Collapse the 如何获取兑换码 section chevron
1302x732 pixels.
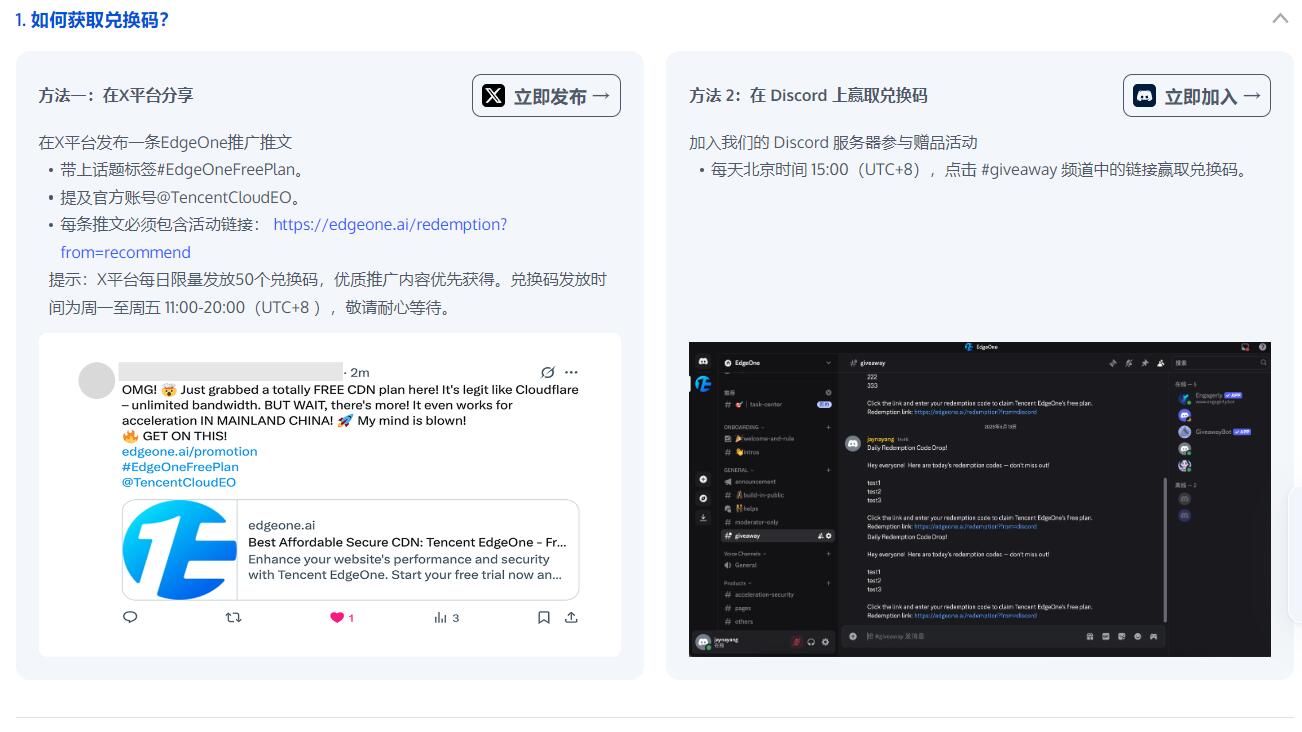point(1280,18)
